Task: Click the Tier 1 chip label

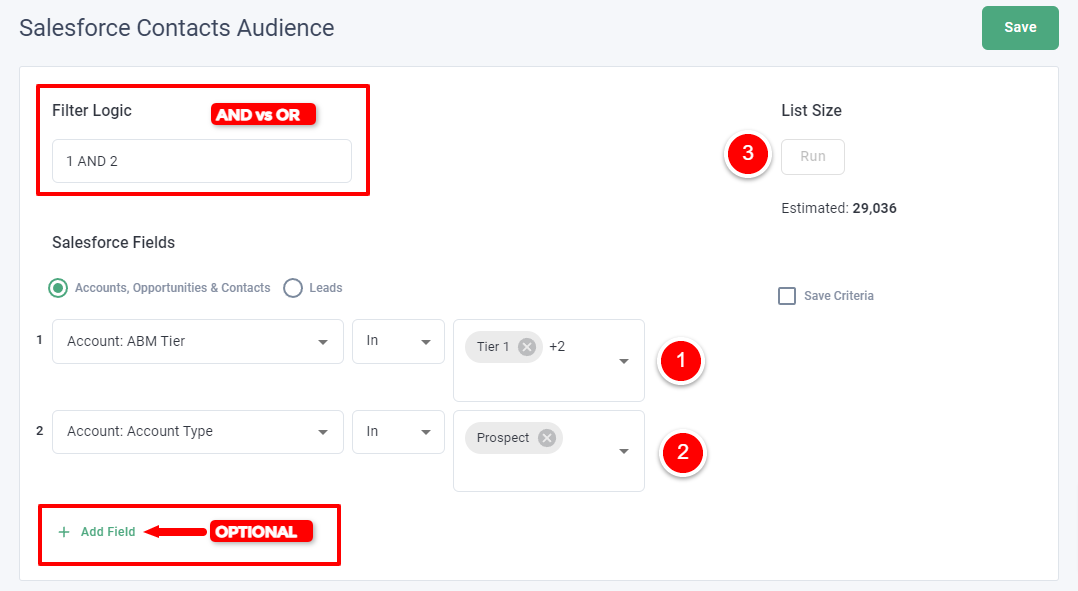Action: (x=493, y=347)
